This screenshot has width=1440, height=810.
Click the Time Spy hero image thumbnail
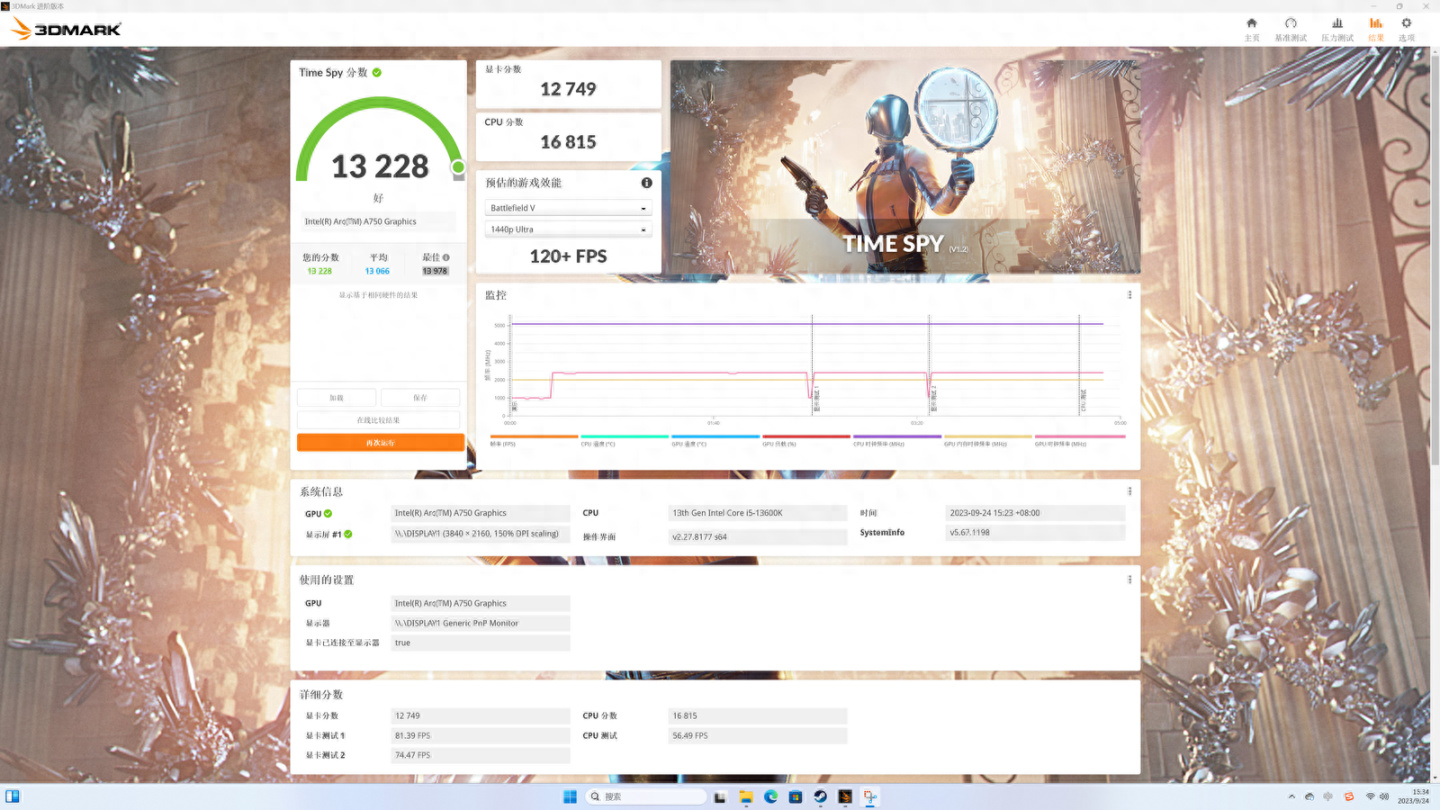905,167
